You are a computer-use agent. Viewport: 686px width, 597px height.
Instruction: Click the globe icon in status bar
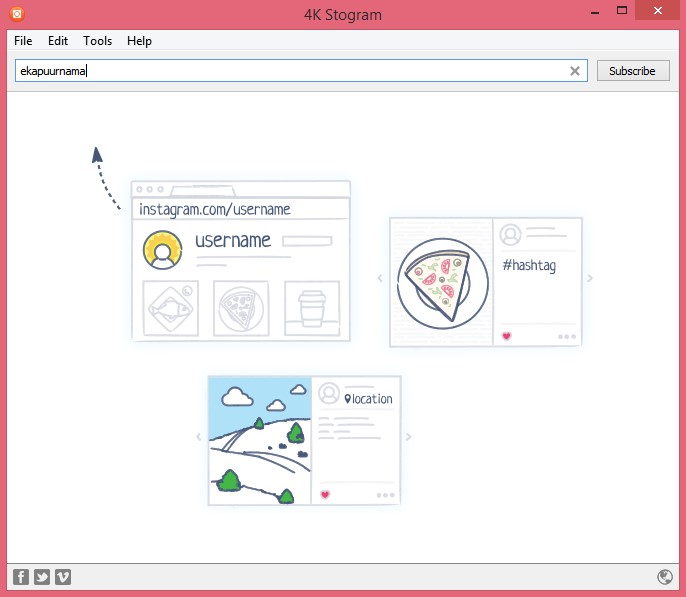click(665, 577)
